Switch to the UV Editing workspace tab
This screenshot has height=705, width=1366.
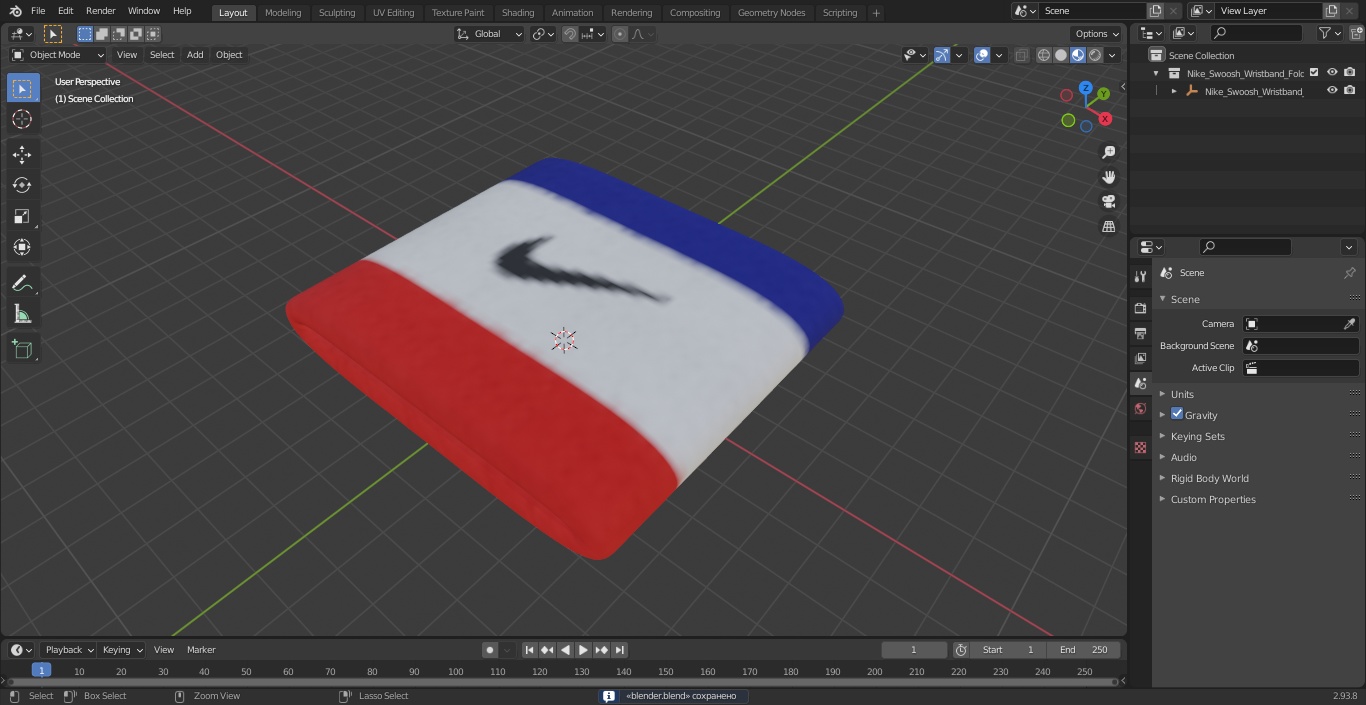point(393,13)
